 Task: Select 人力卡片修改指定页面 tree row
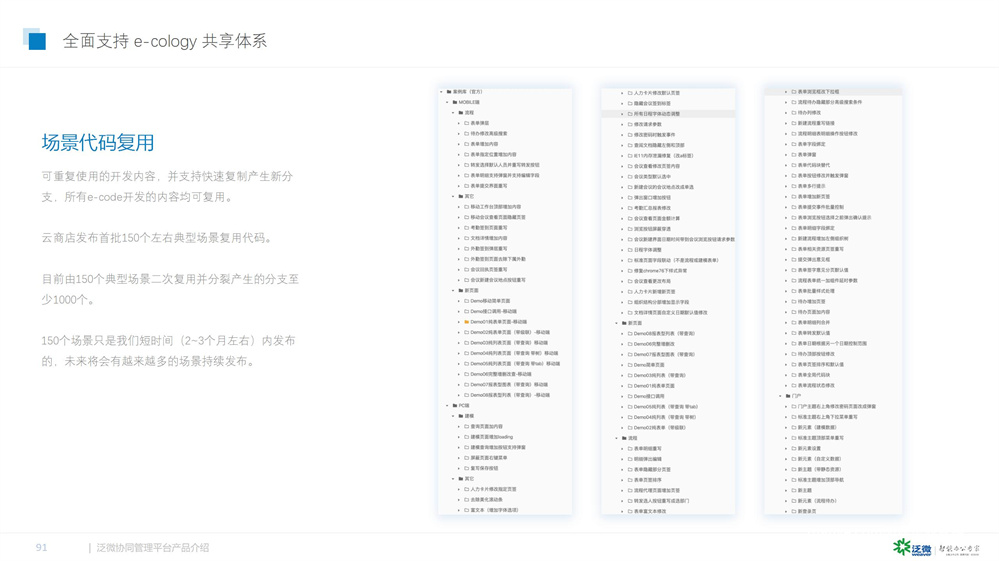coord(493,489)
